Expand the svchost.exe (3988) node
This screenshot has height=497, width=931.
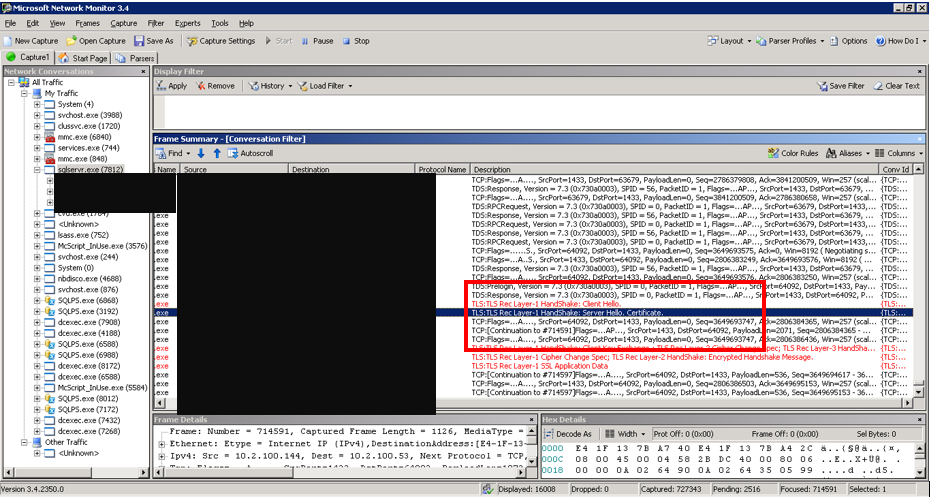tap(37, 115)
